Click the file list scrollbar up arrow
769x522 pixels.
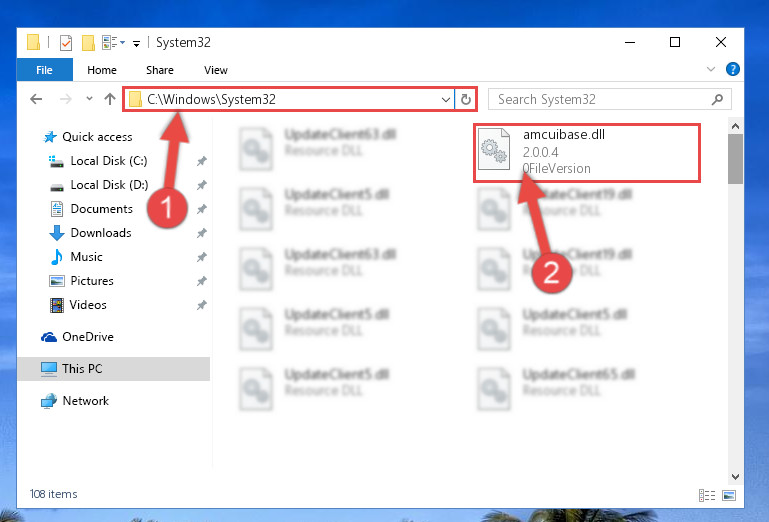pos(735,126)
